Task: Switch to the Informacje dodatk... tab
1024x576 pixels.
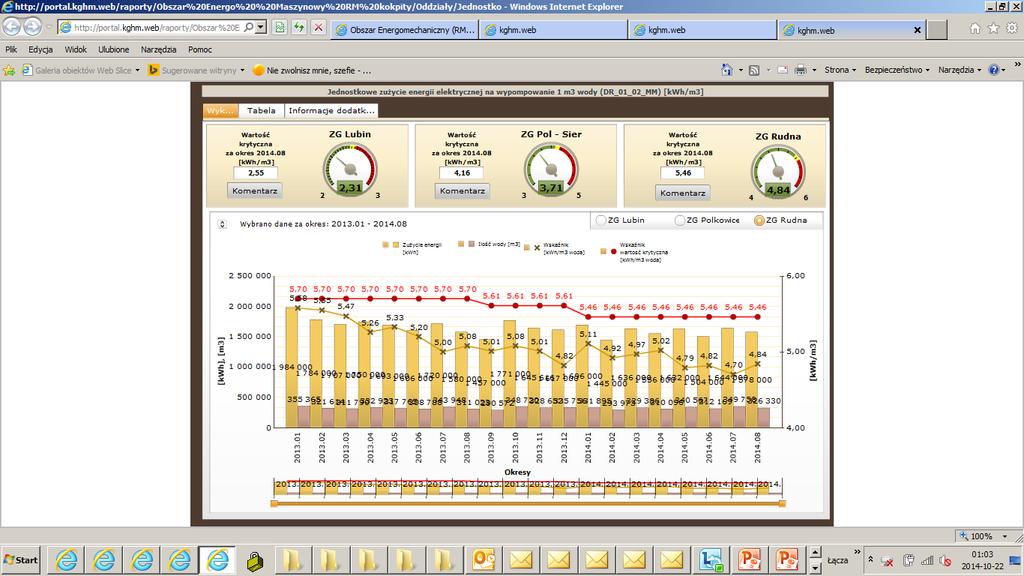Action: point(332,110)
